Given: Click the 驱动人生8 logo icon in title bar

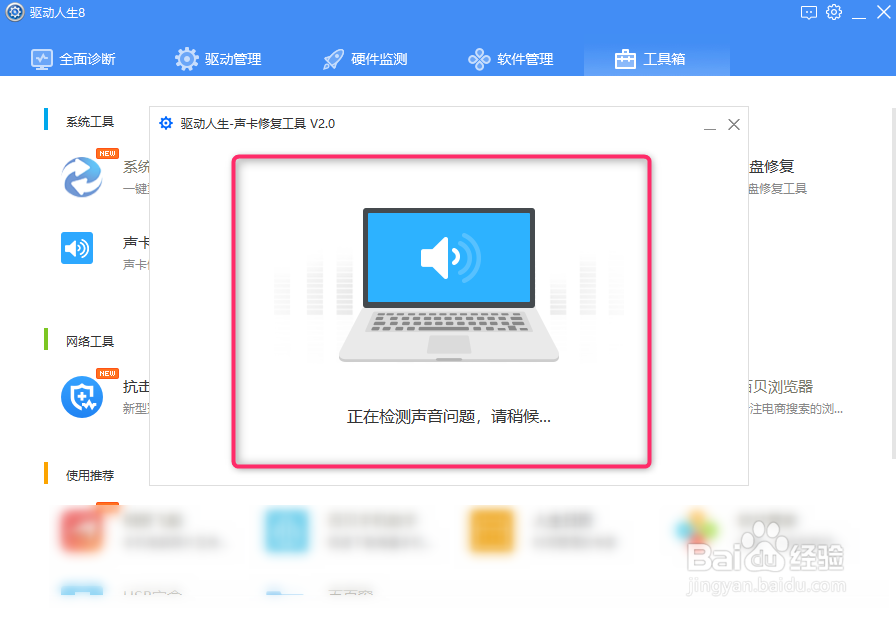Looking at the screenshot, I should pos(15,12).
